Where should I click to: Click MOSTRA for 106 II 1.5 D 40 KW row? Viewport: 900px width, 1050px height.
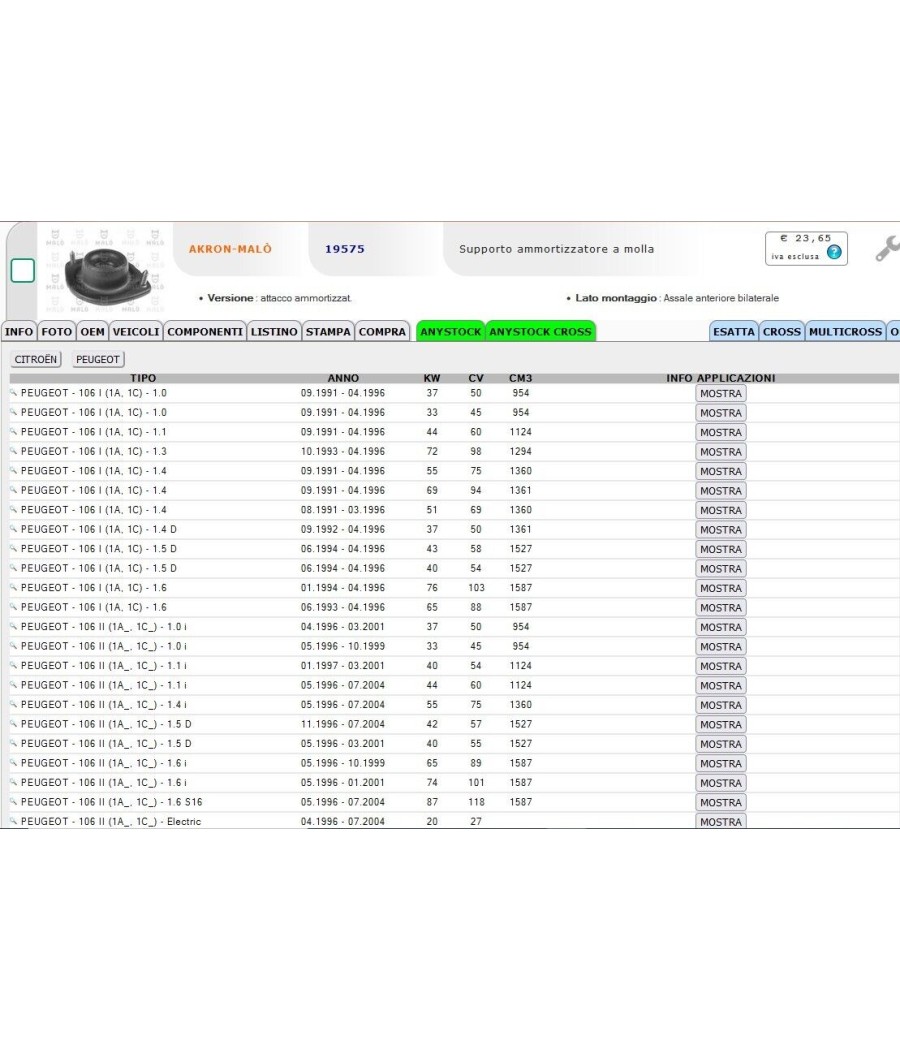point(721,744)
